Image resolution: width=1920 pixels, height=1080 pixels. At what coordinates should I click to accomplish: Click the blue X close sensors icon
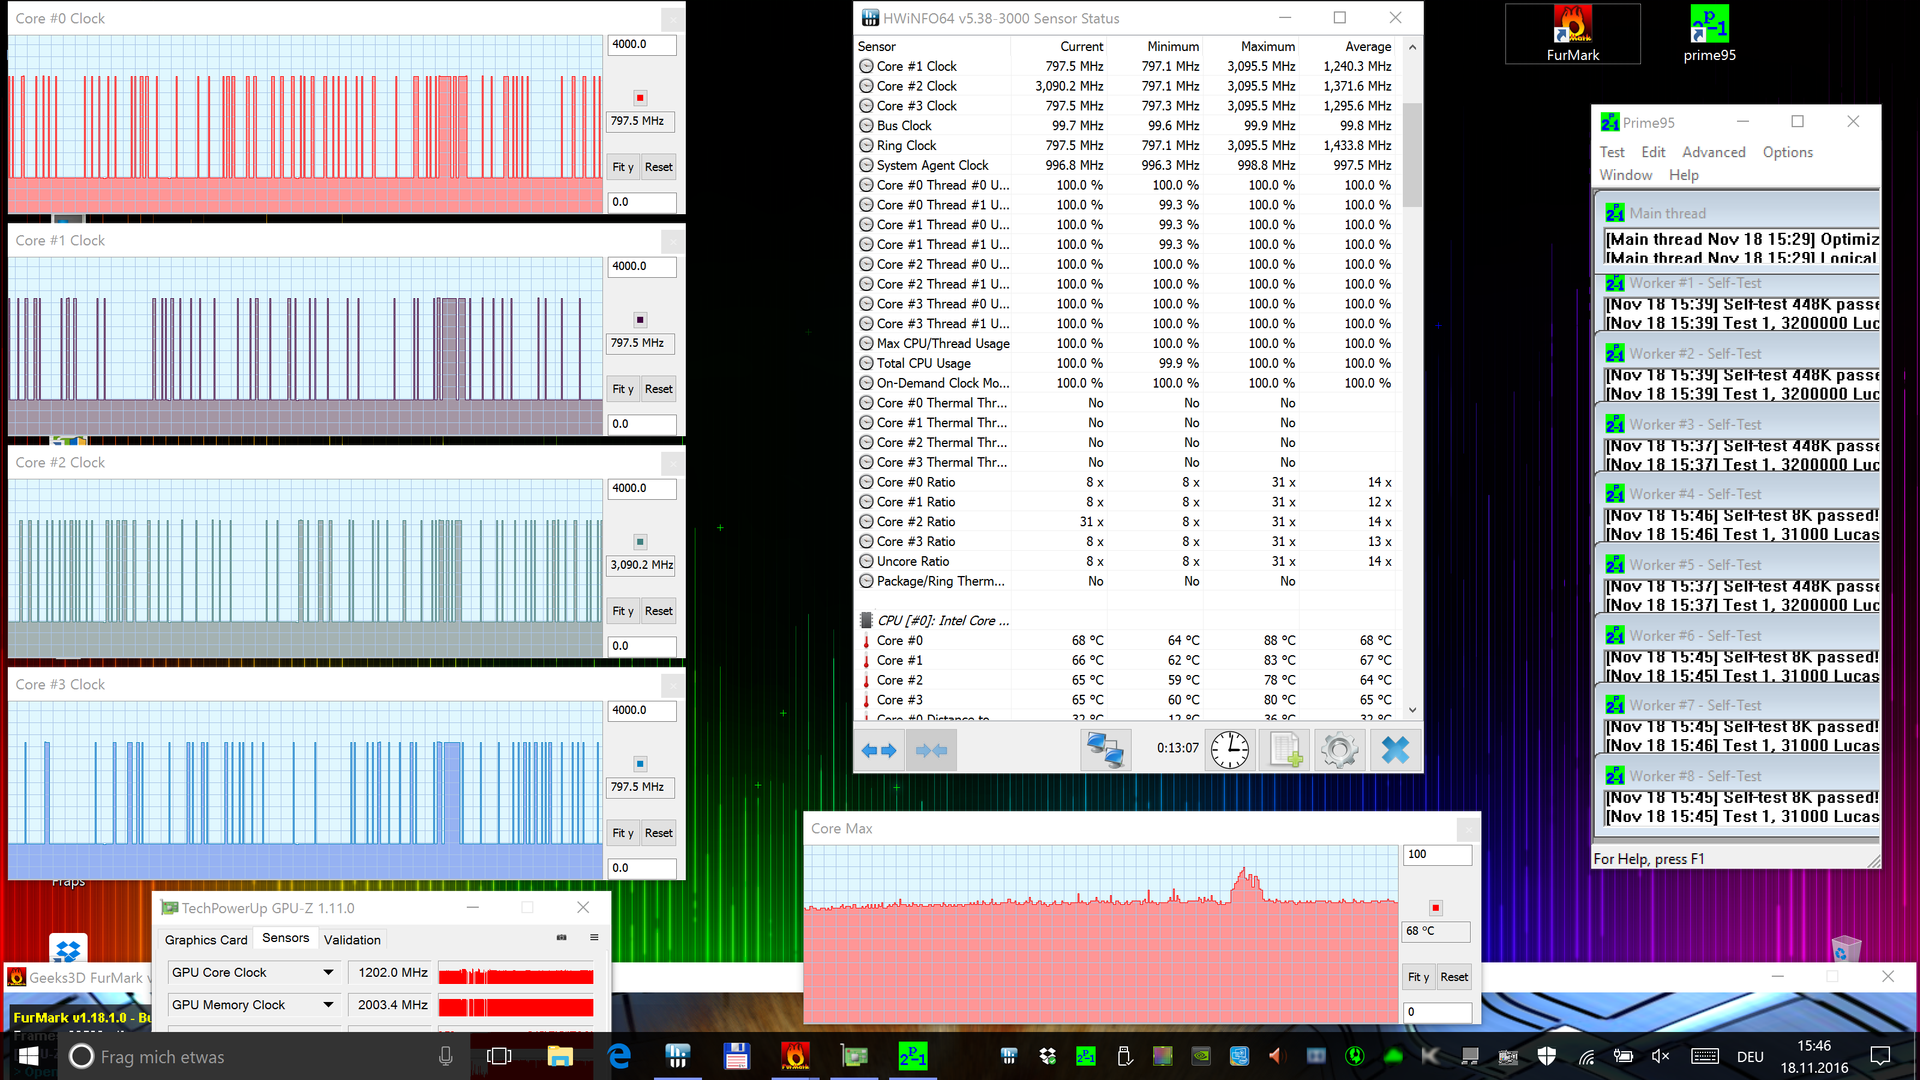[x=1395, y=750]
